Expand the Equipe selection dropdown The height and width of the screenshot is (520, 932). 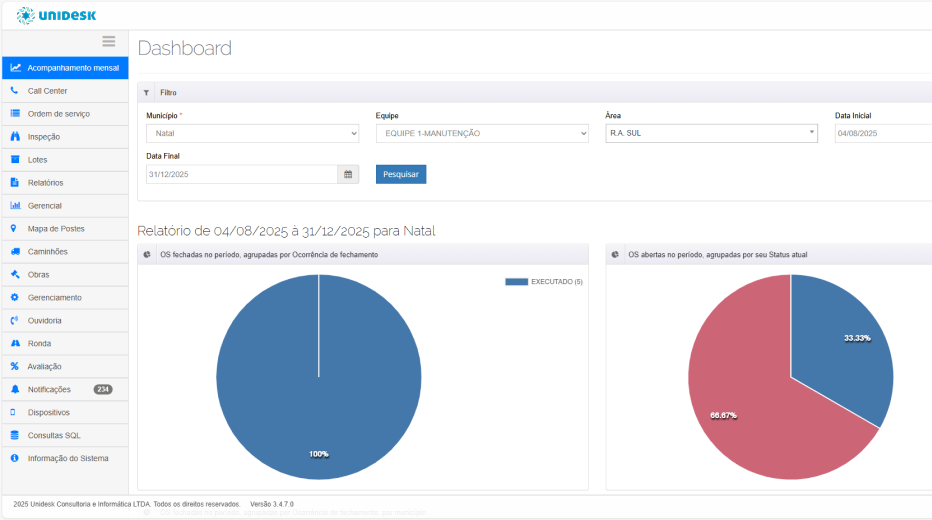click(x=482, y=134)
